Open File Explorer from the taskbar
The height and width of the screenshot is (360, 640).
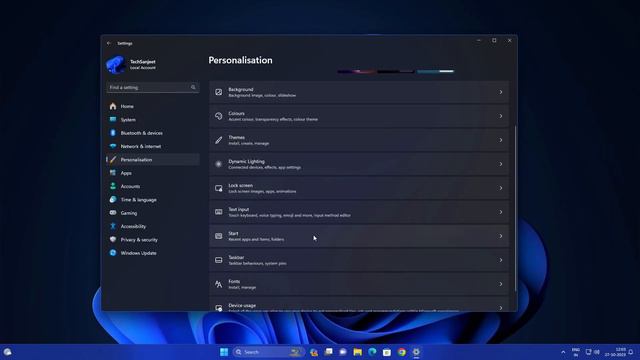pos(358,352)
